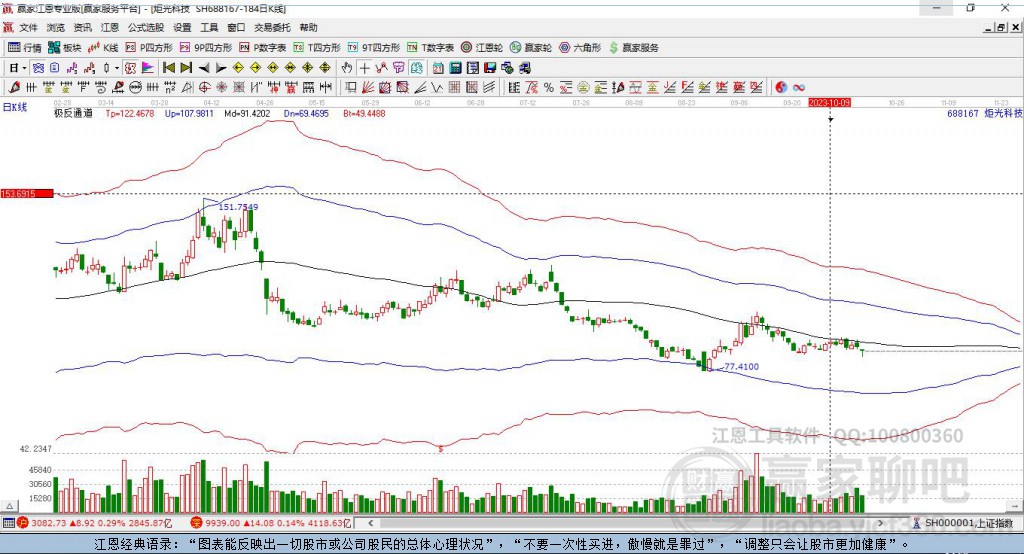
Task: Open the 帮助 menu
Action: (308, 27)
